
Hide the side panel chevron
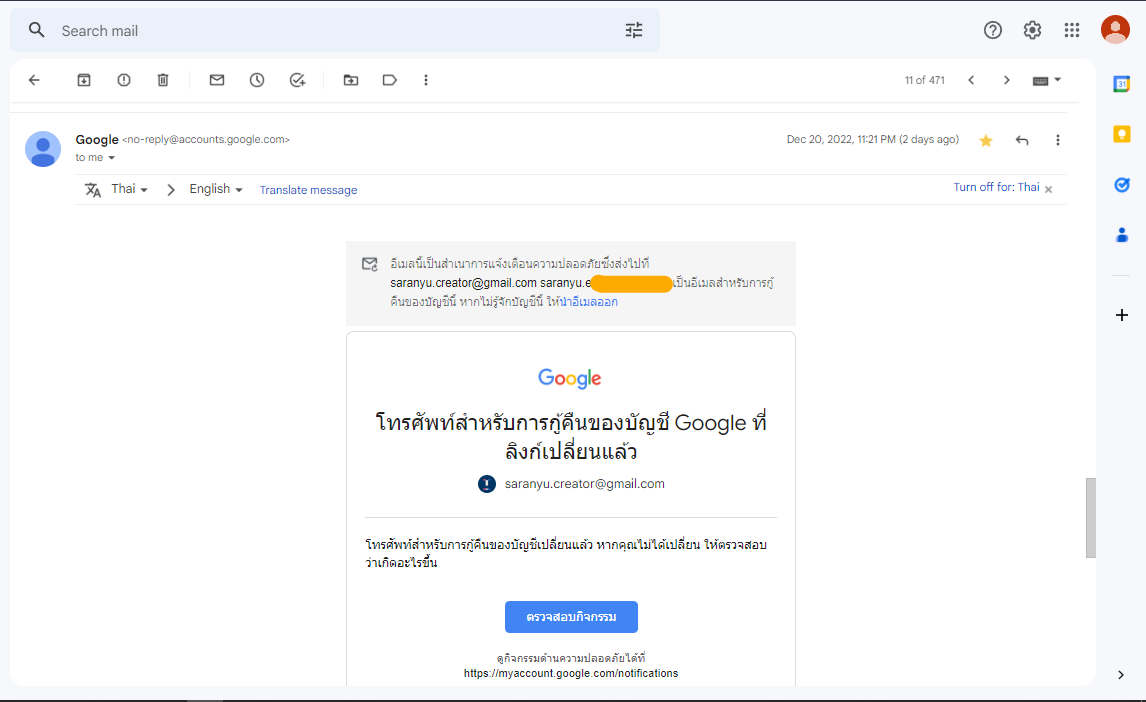[1120, 675]
